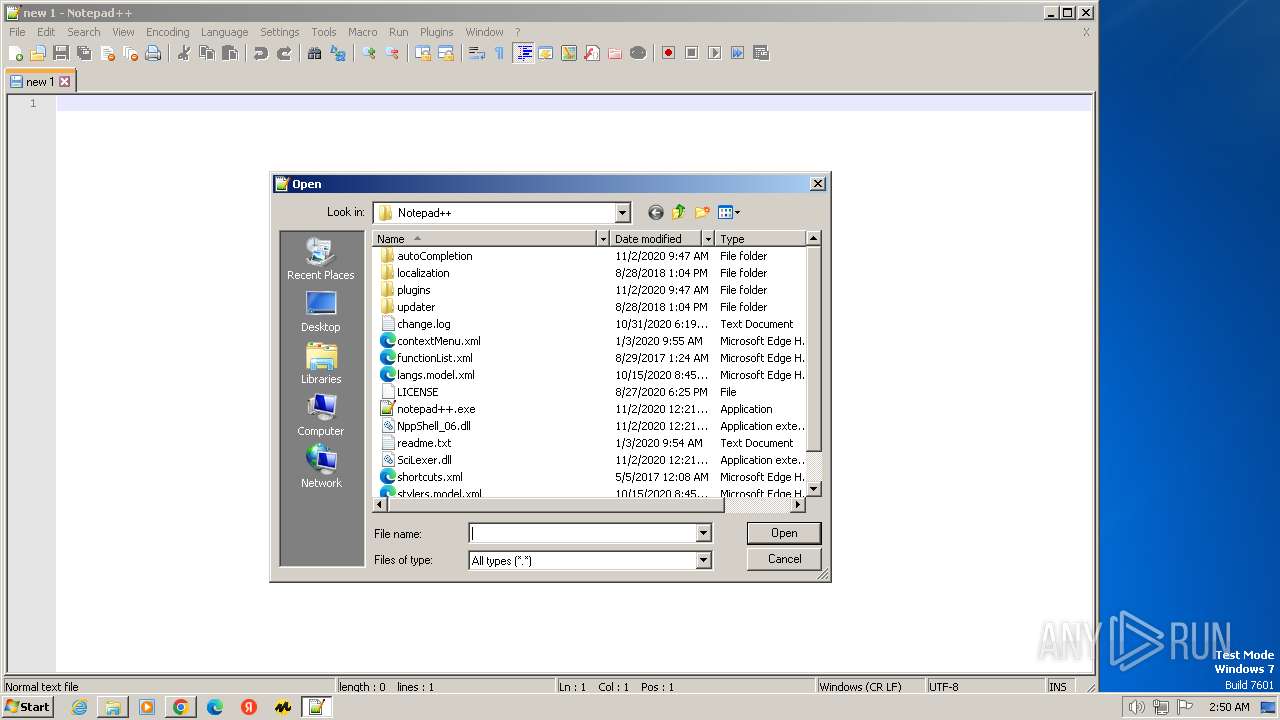
Task: Click the Save All toolbar icon
Action: (x=84, y=53)
